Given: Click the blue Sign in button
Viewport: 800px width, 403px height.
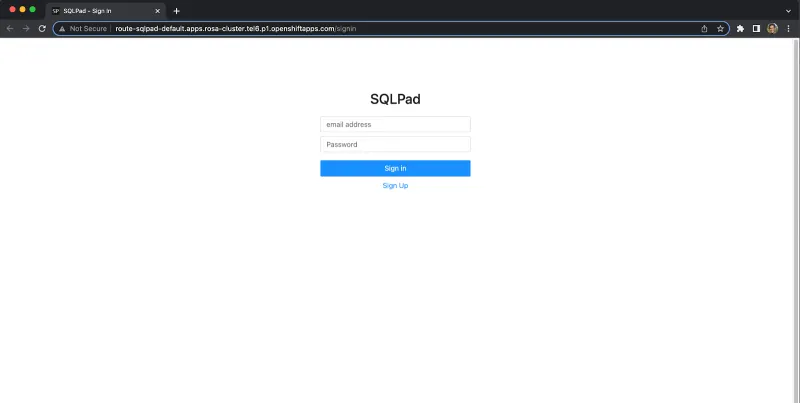Looking at the screenshot, I should 395,168.
